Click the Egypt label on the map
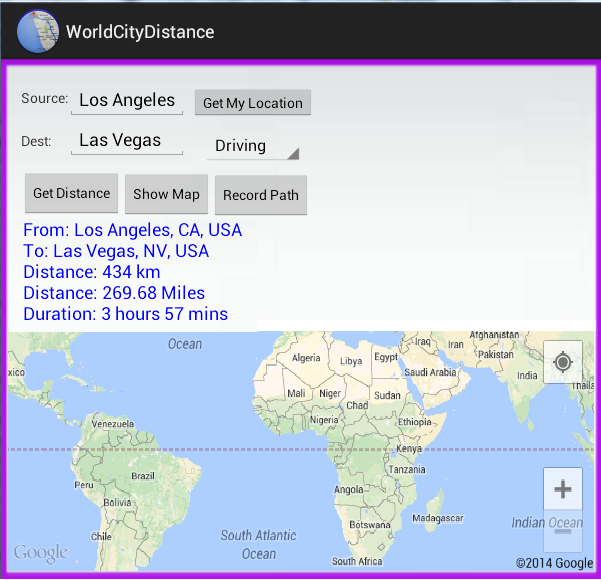The height and width of the screenshot is (580, 601). (x=386, y=357)
